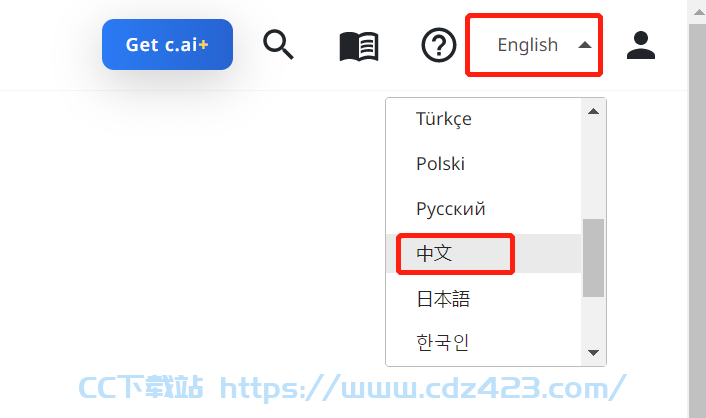Open the search magnifier icon
This screenshot has height=418, width=706.
point(278,45)
